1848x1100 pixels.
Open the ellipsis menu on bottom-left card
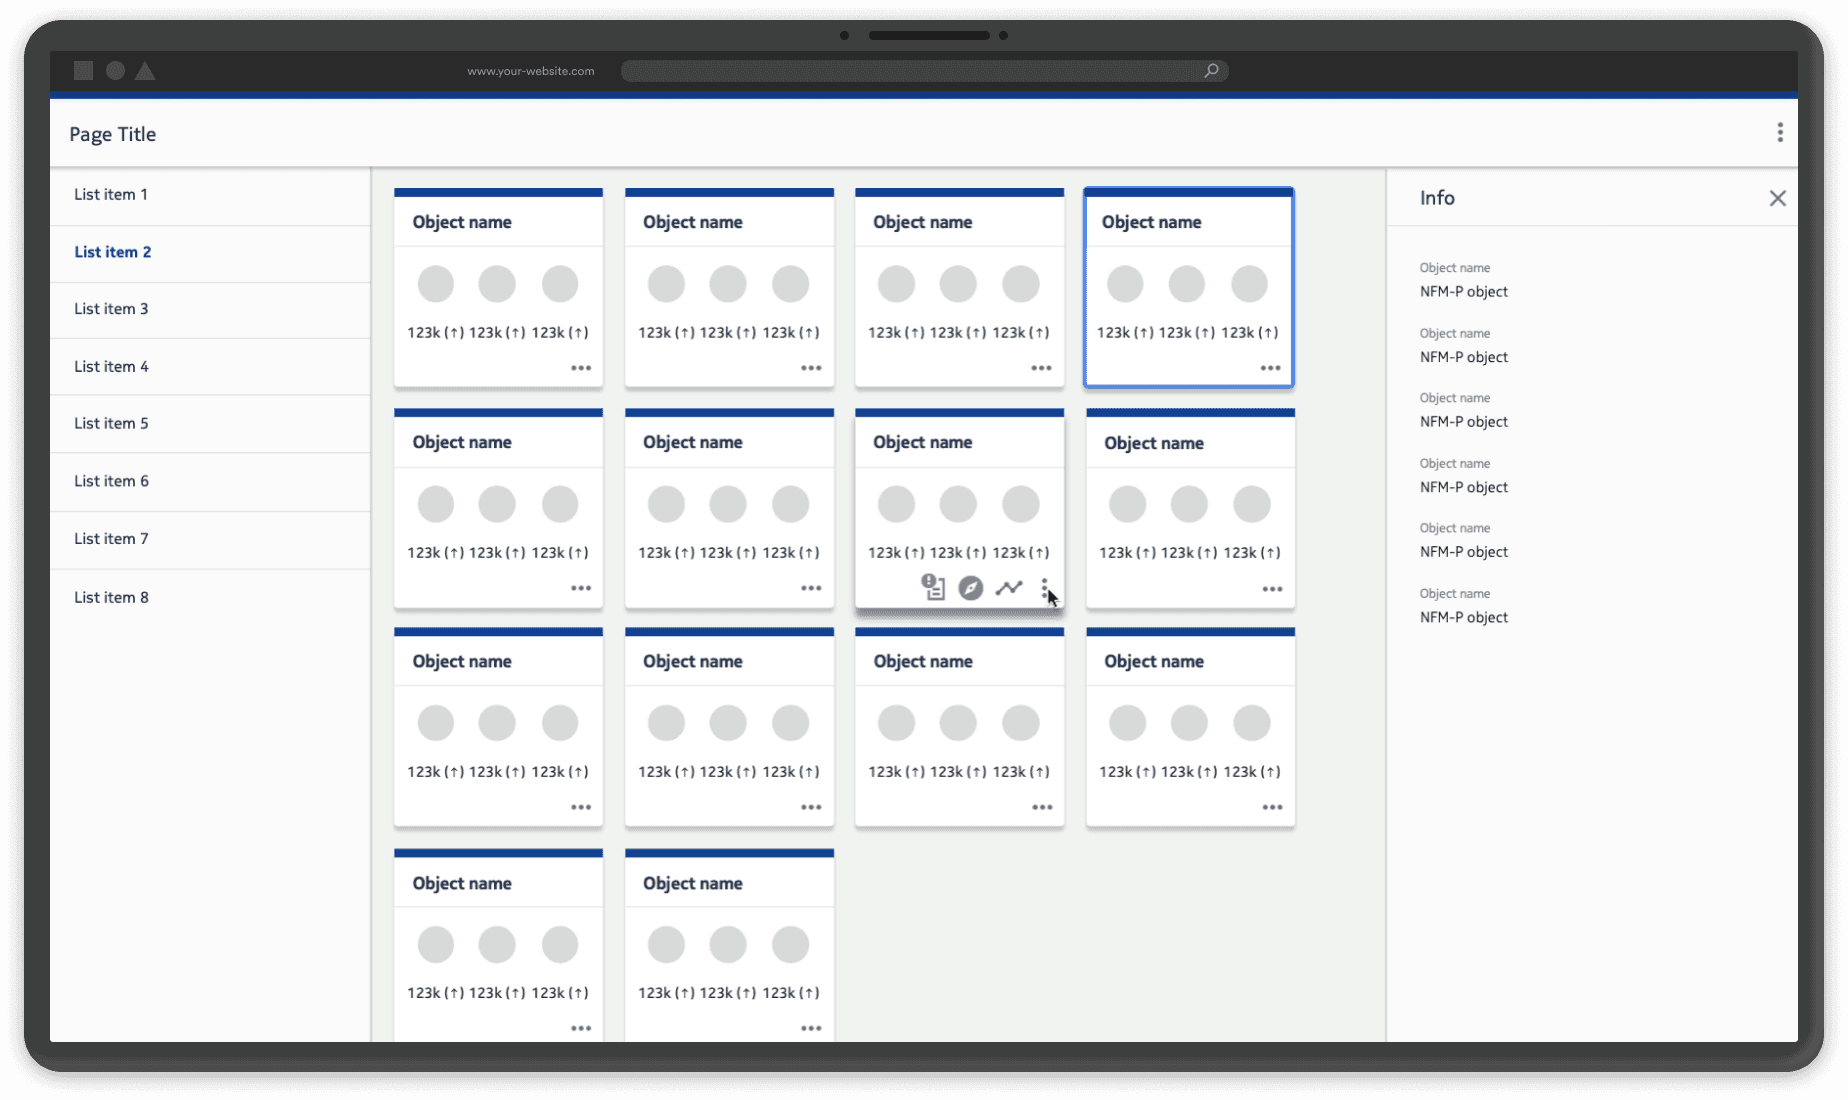point(581,1028)
